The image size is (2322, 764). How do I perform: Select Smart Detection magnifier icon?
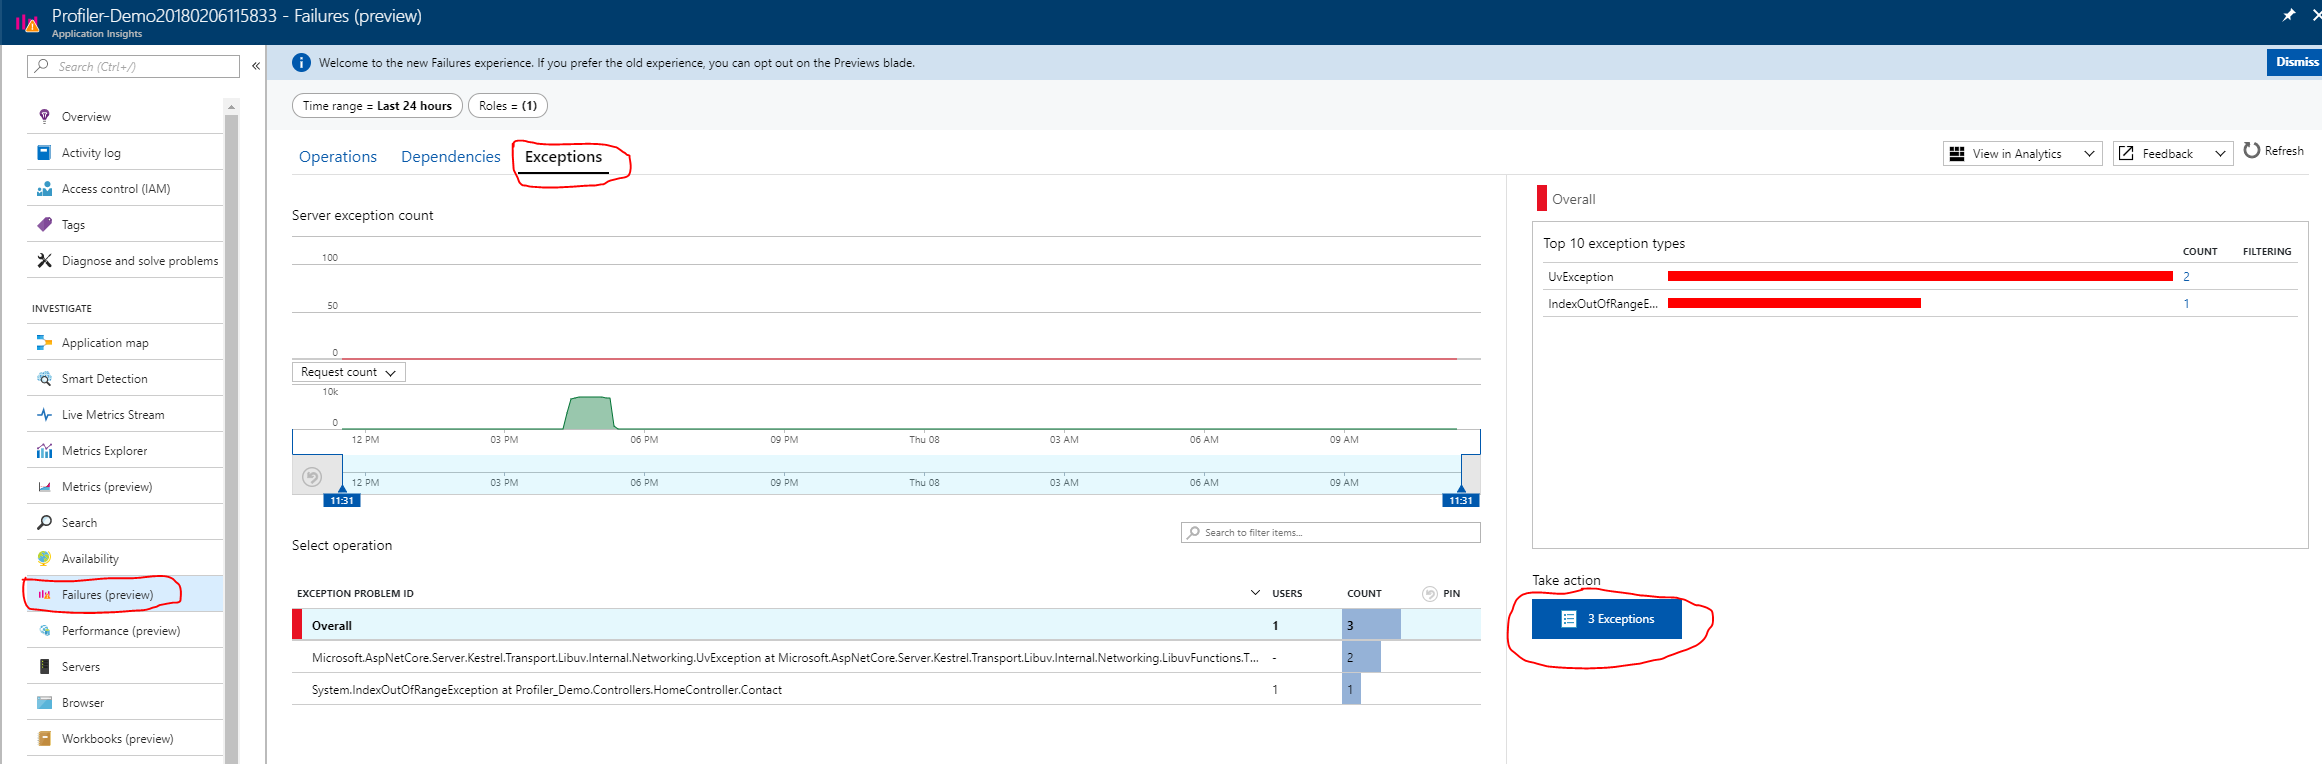click(44, 378)
